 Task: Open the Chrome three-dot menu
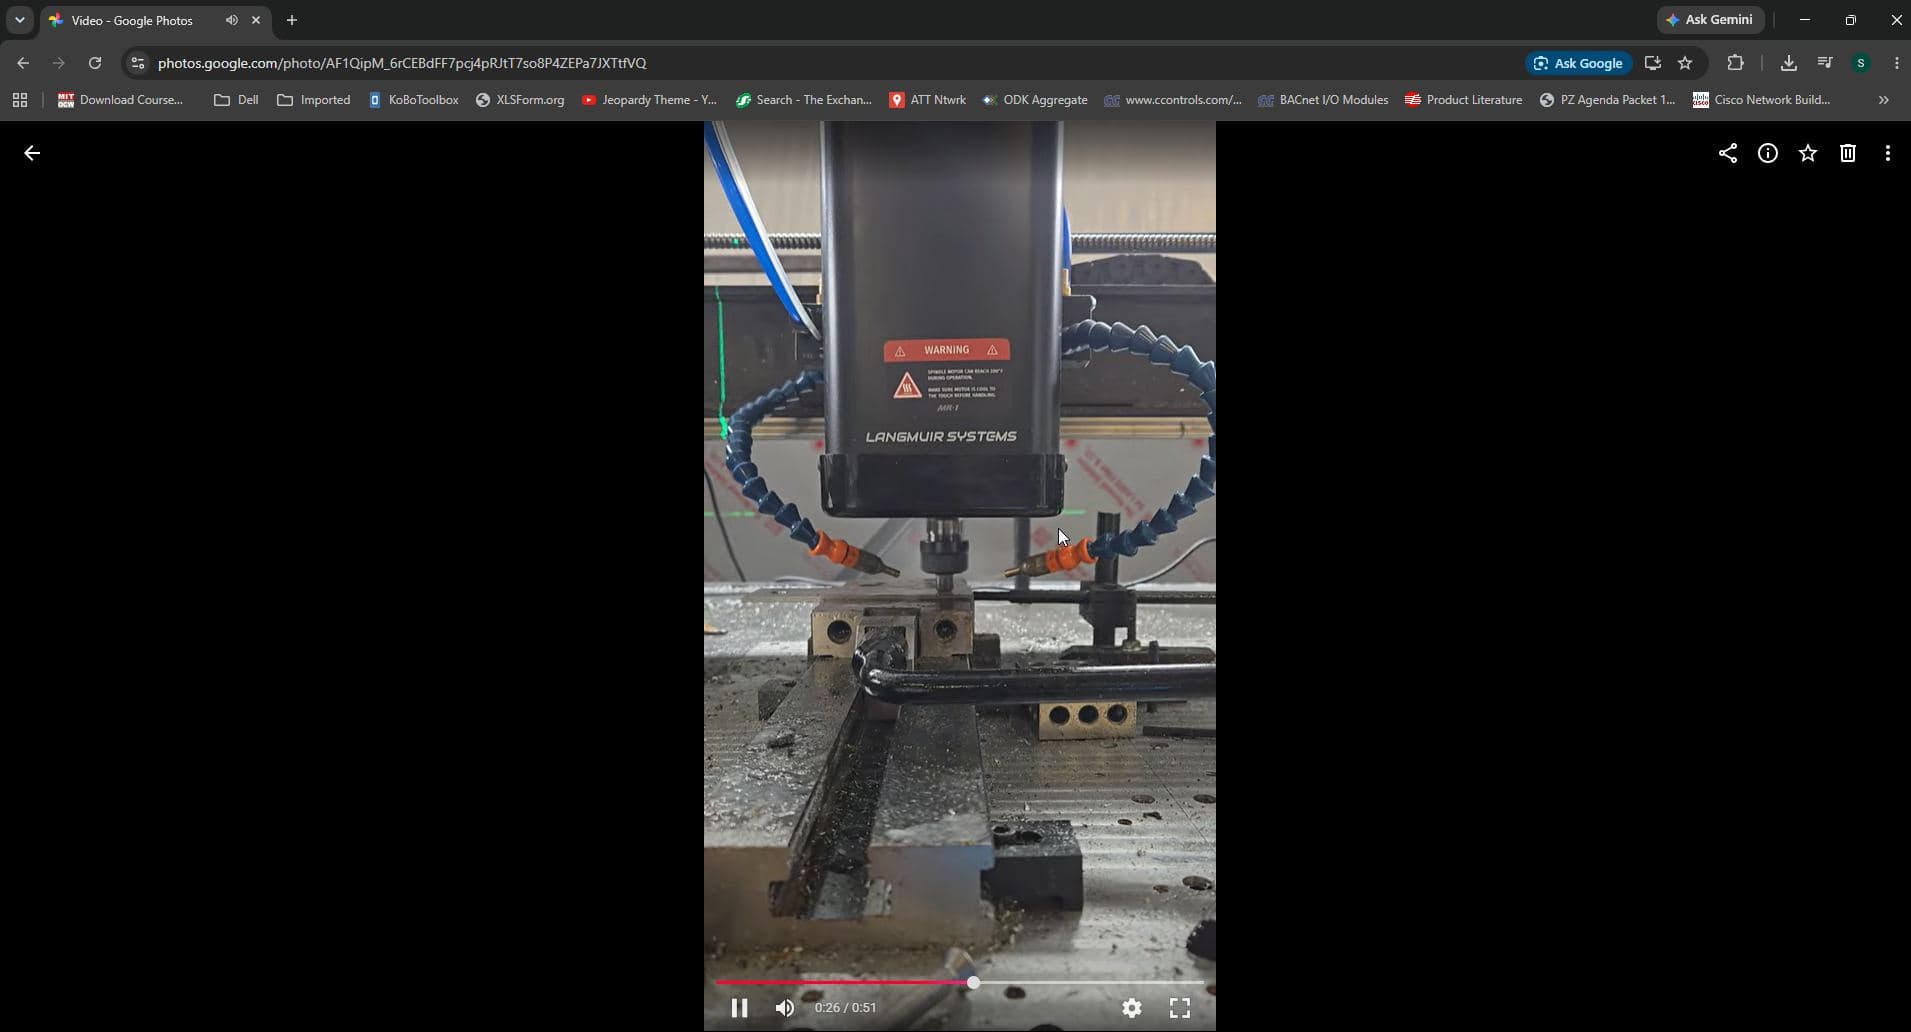pos(1896,63)
